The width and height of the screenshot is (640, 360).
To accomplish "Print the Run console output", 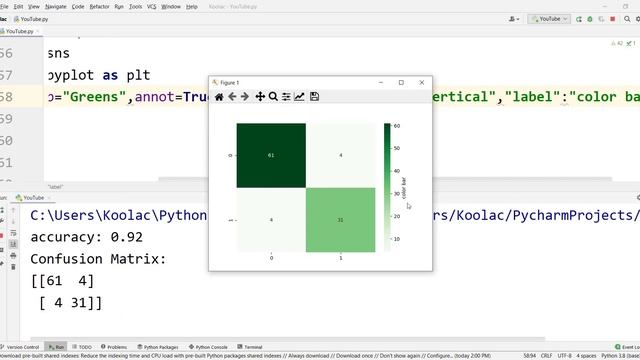I will click(x=13, y=256).
